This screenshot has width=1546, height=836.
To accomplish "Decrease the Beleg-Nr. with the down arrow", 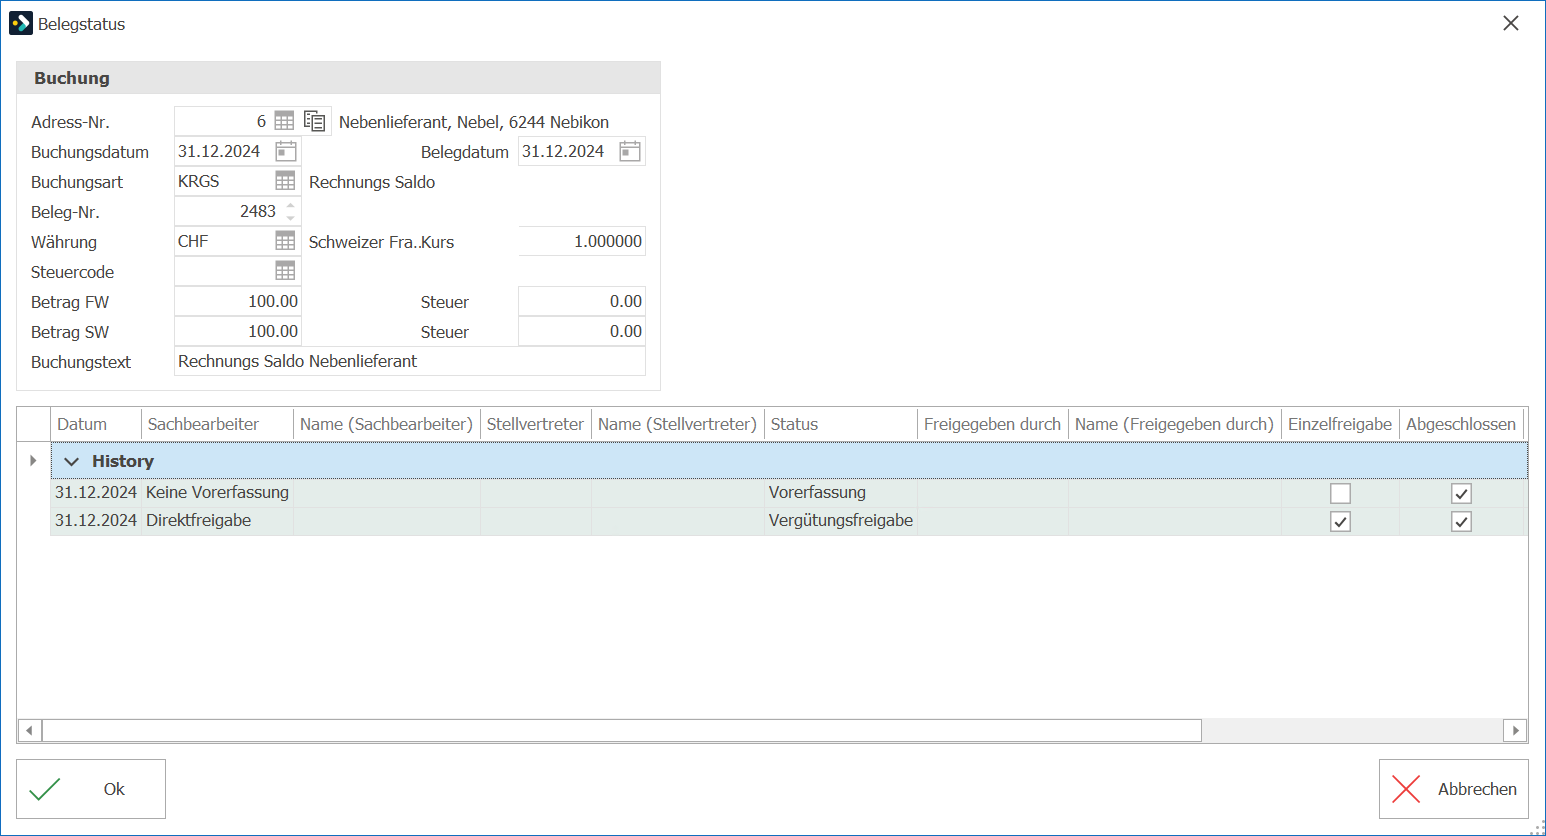I will coord(291,217).
